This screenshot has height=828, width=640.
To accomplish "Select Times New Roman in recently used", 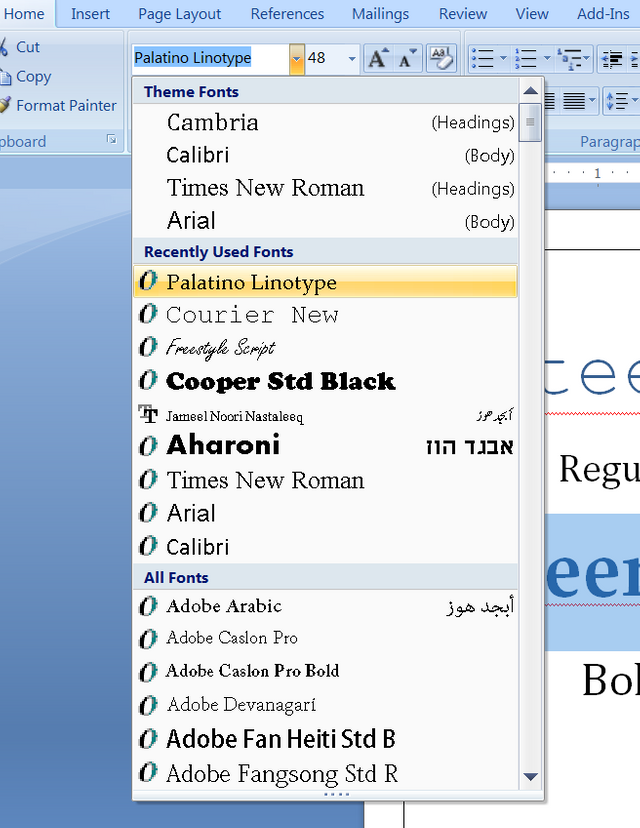I will pos(325,480).
